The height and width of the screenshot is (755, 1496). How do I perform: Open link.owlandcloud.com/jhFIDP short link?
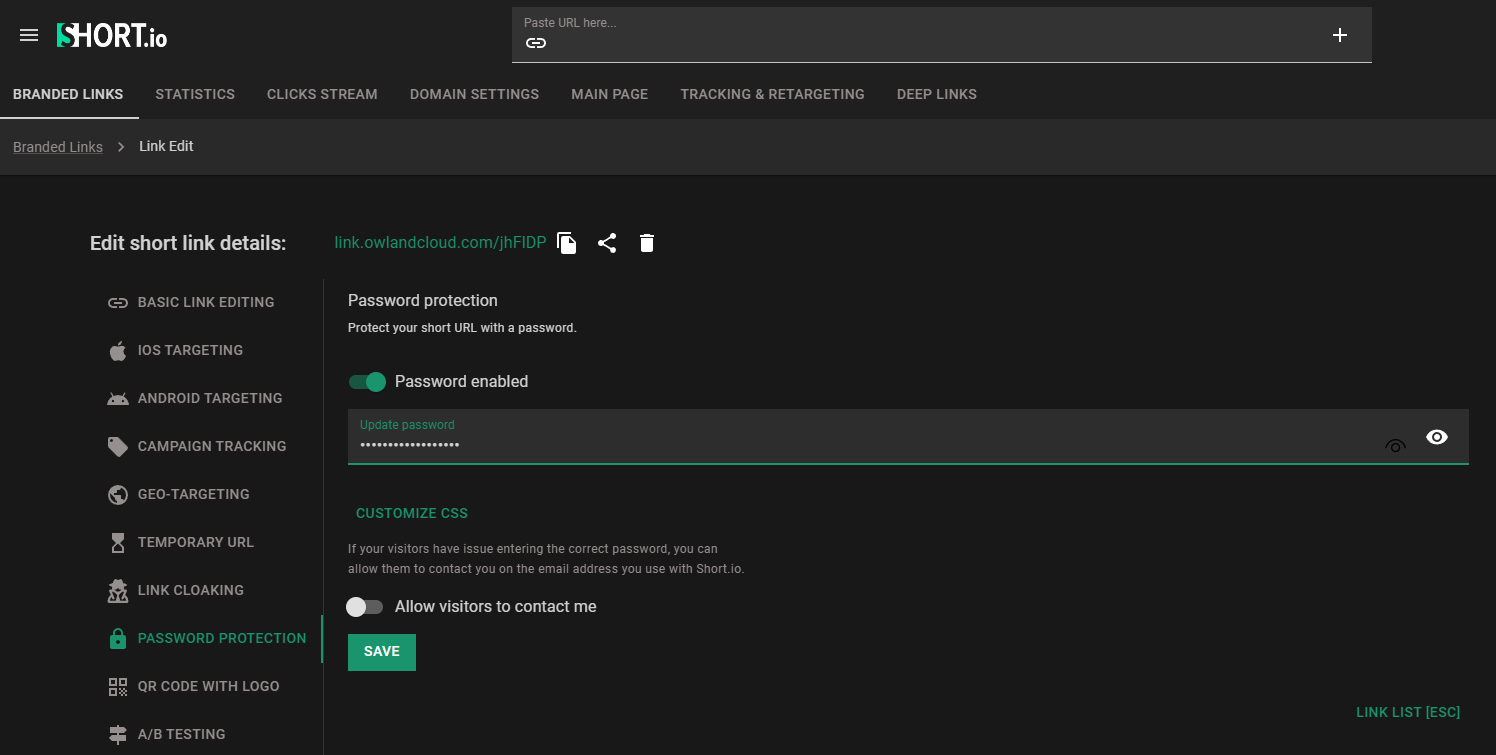[x=440, y=243]
